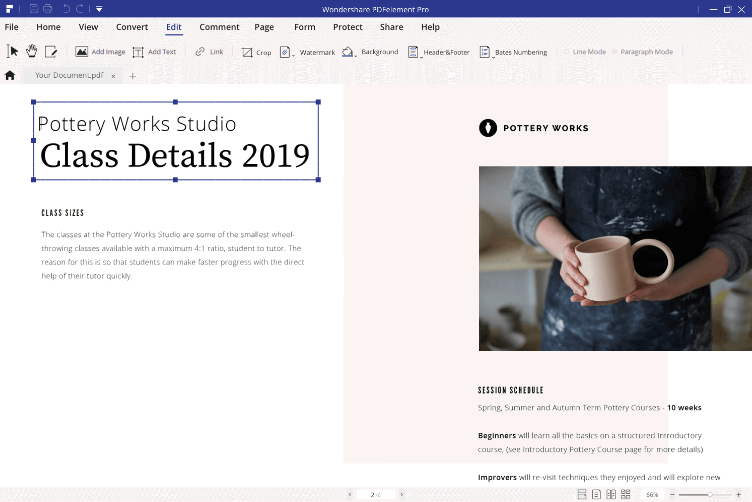The height and width of the screenshot is (502, 752).
Task: Enable Line Mode radio option
Action: coord(567,52)
